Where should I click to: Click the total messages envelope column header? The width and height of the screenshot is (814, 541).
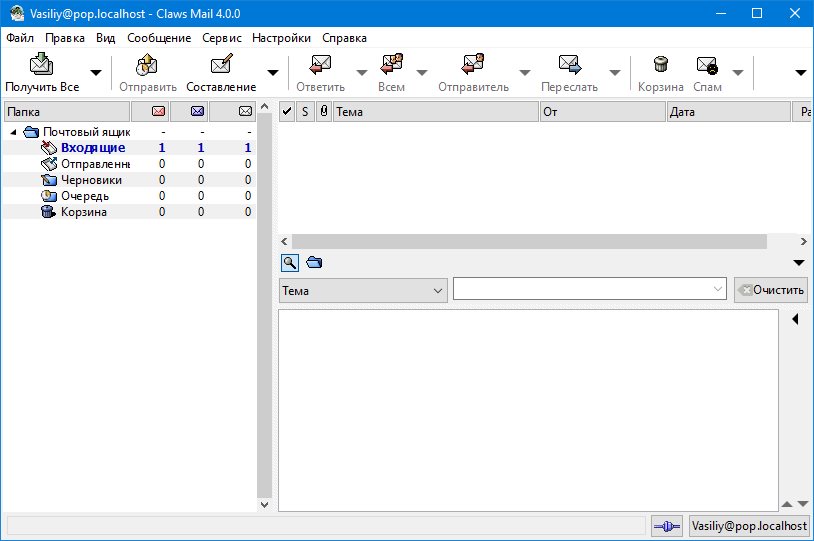point(233,112)
